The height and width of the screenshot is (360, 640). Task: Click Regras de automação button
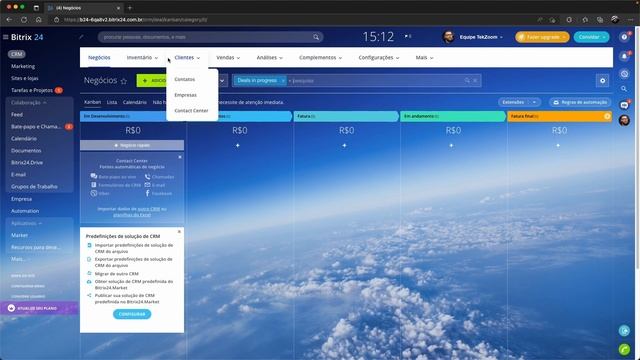[580, 102]
